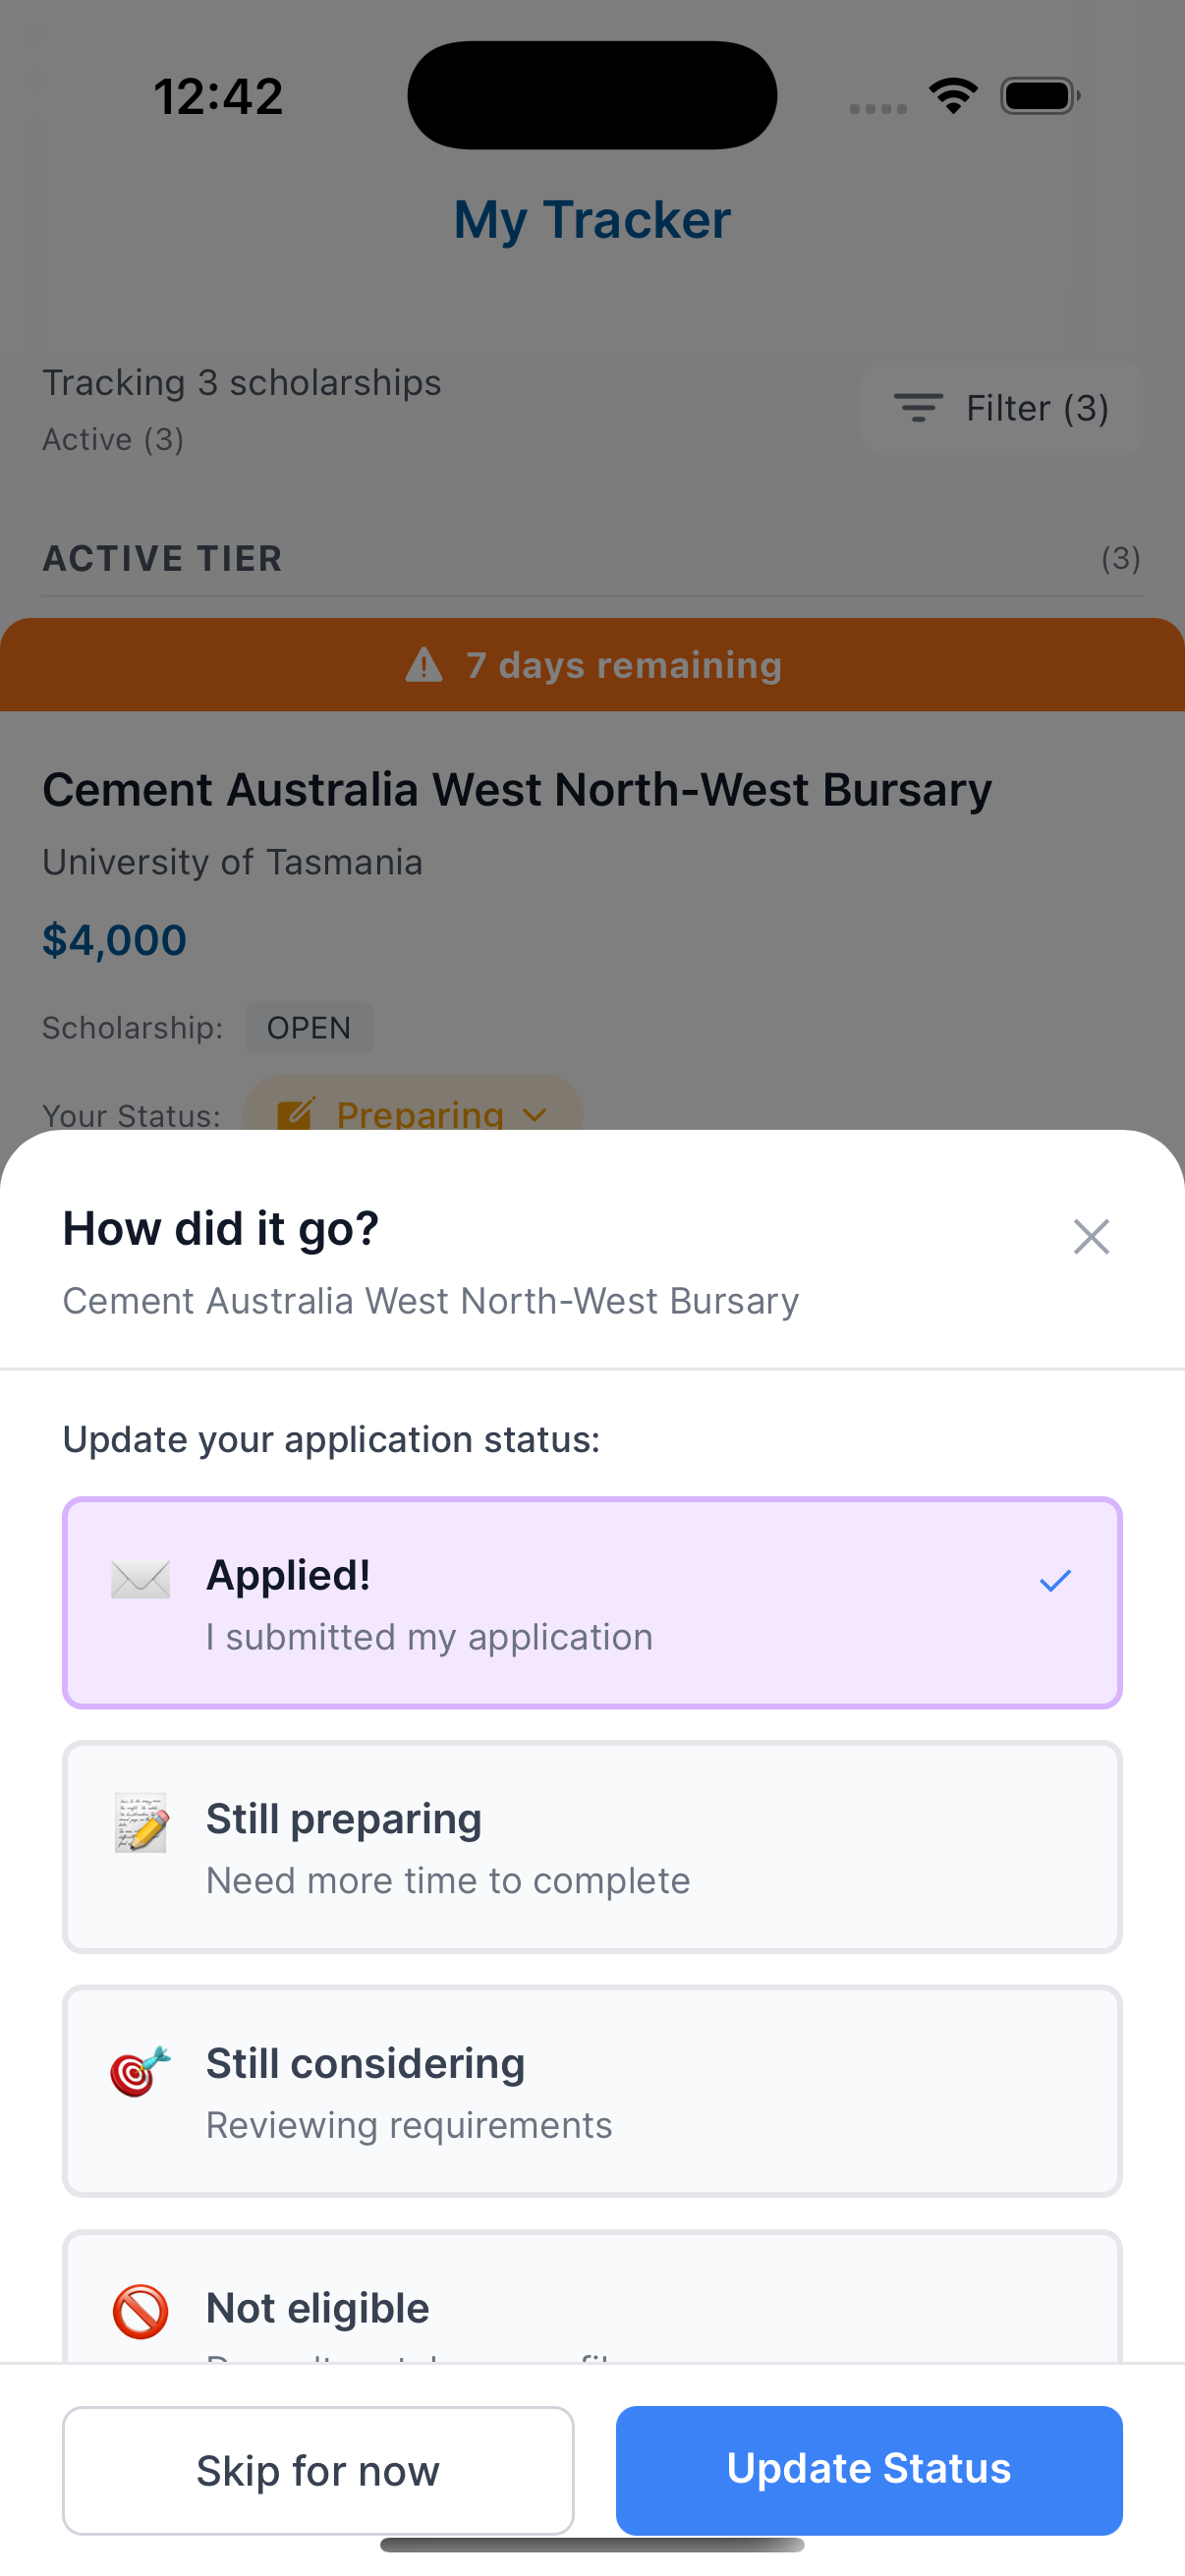Choose the Still preparing status option
The width and height of the screenshot is (1185, 2576).
pos(592,1847)
